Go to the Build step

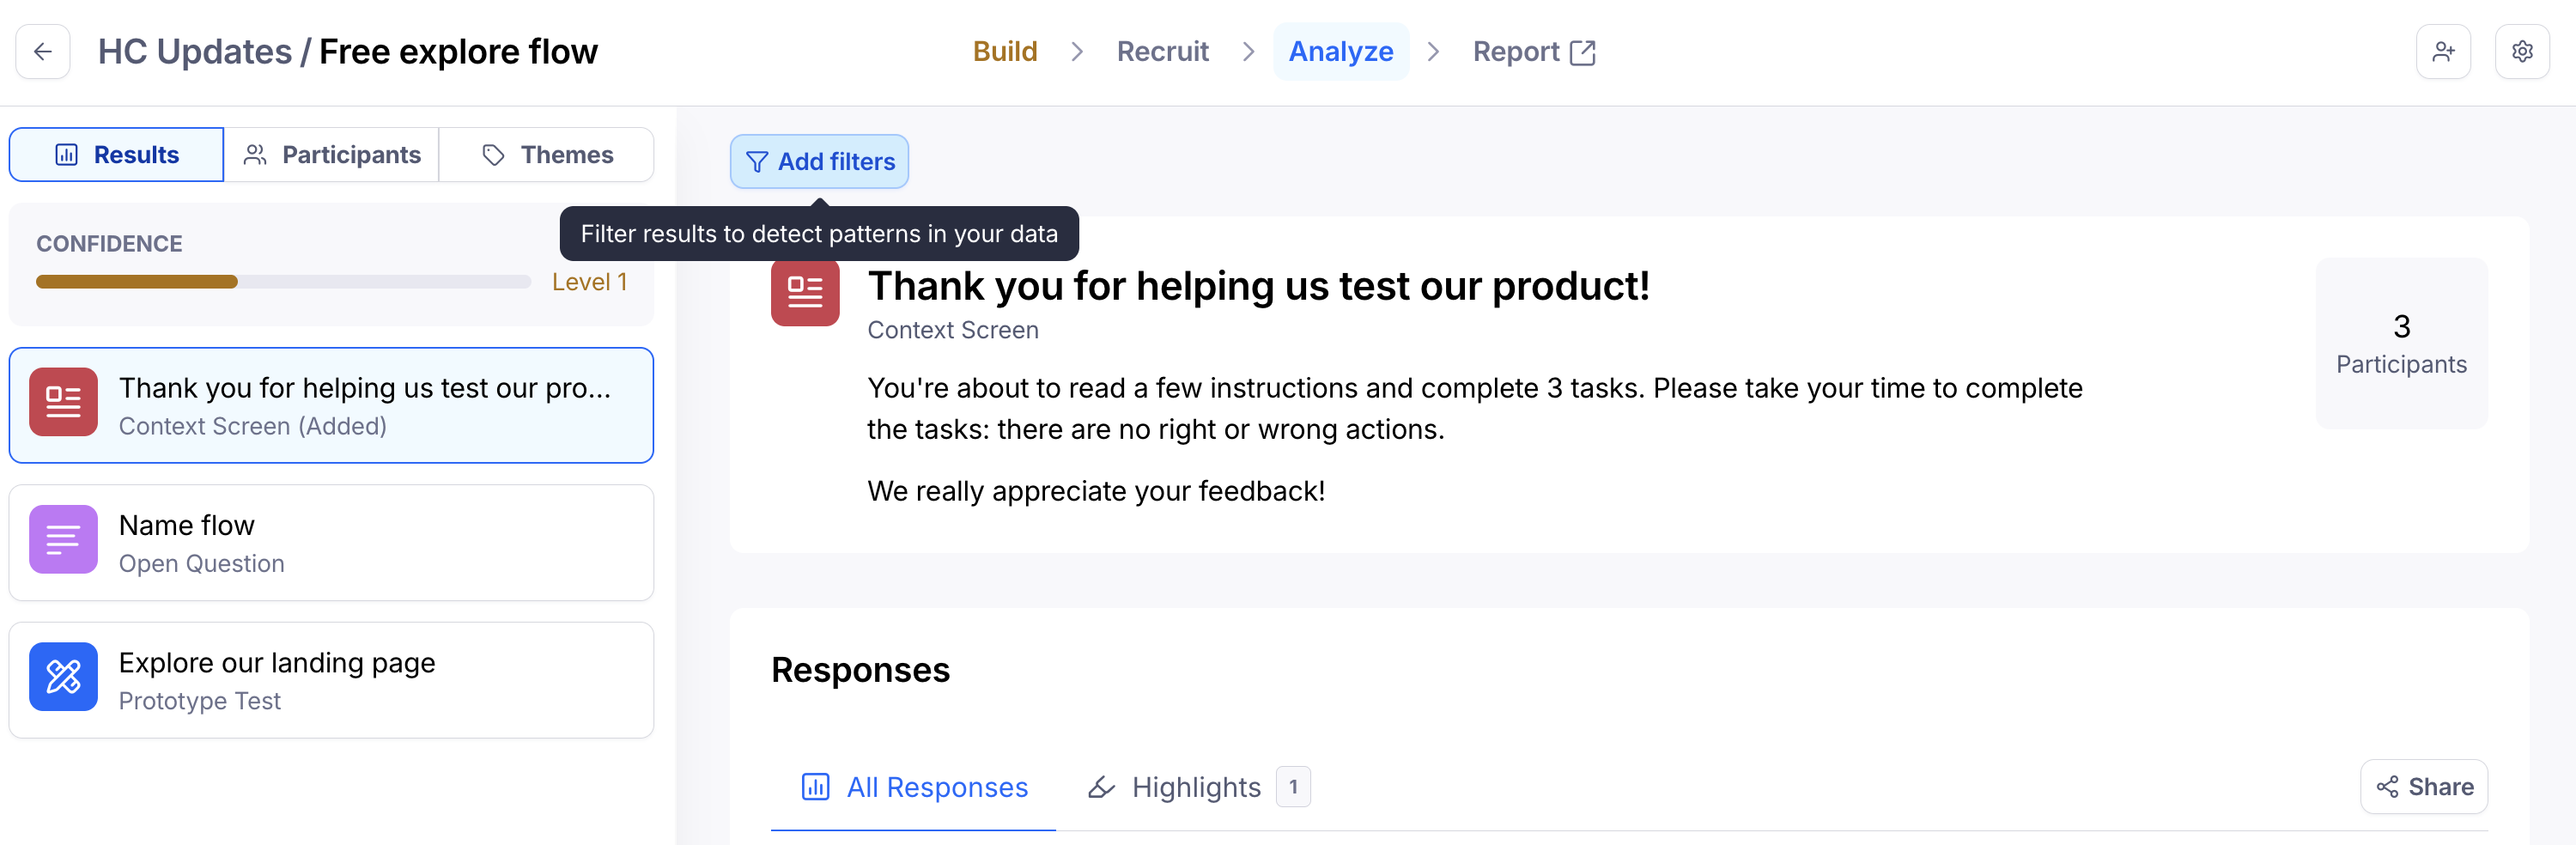(x=1005, y=52)
